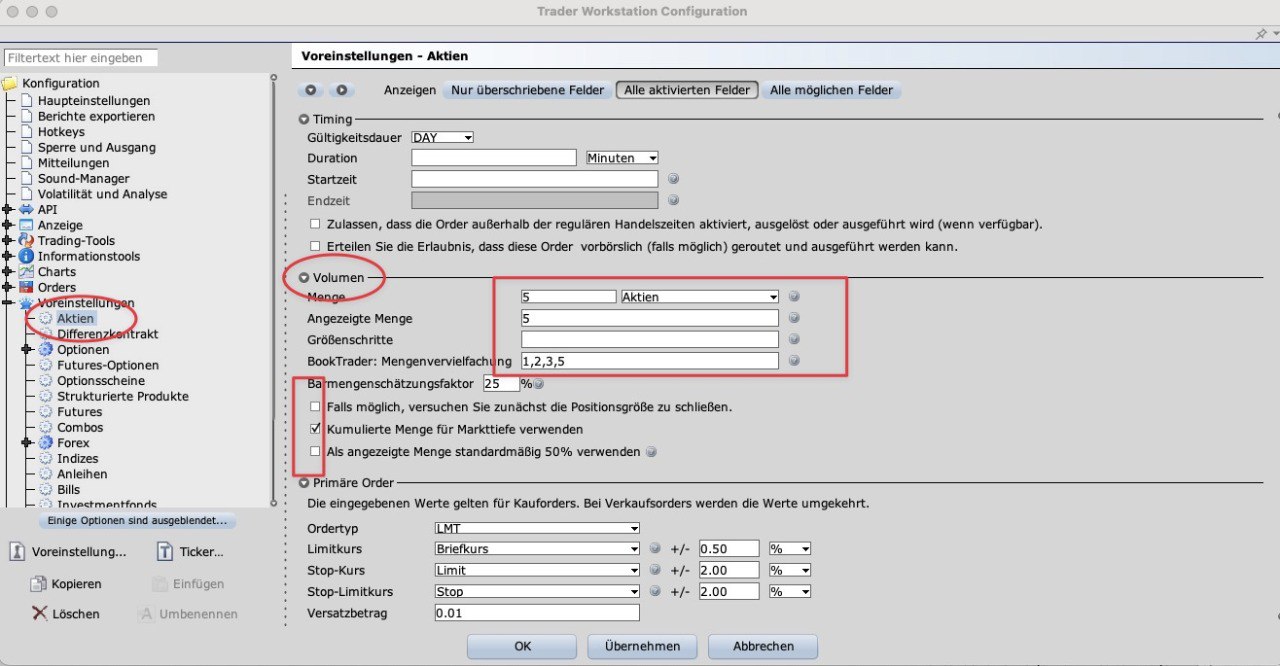Collapse the Volumen section
The height and width of the screenshot is (666, 1280).
coord(304,277)
